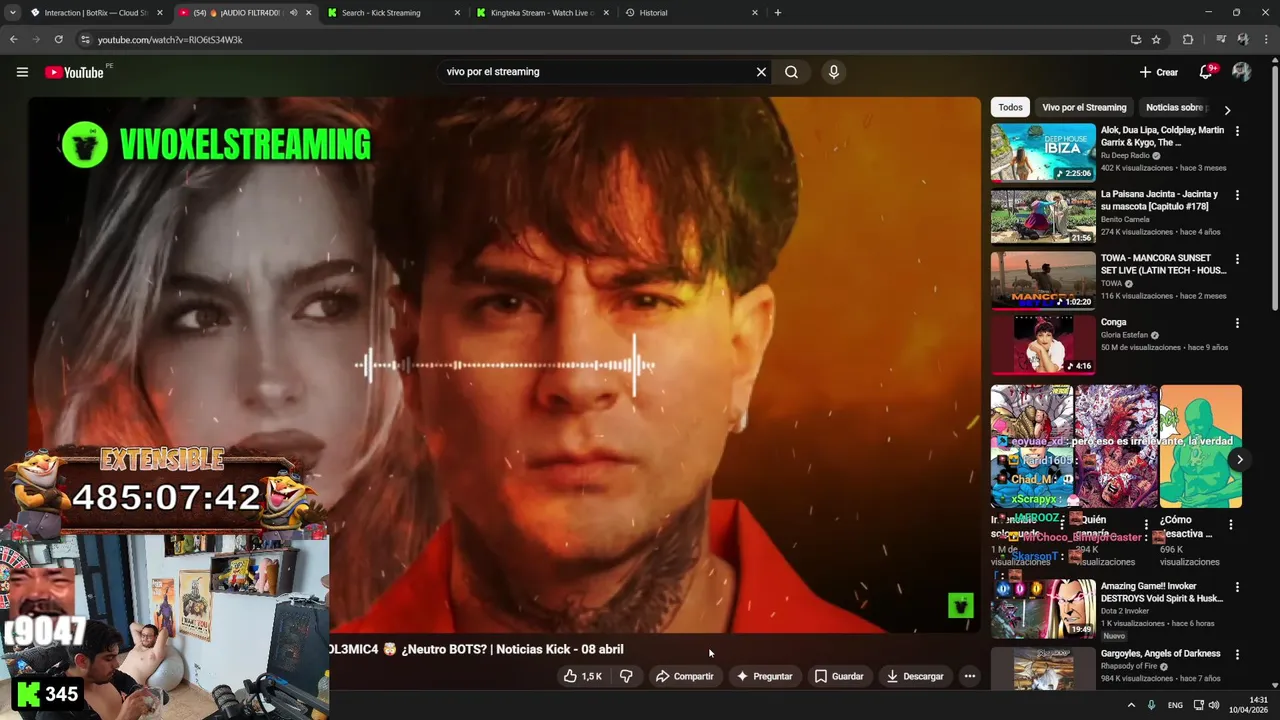
Task: Bookmark this page with the star
Action: tap(1156, 40)
